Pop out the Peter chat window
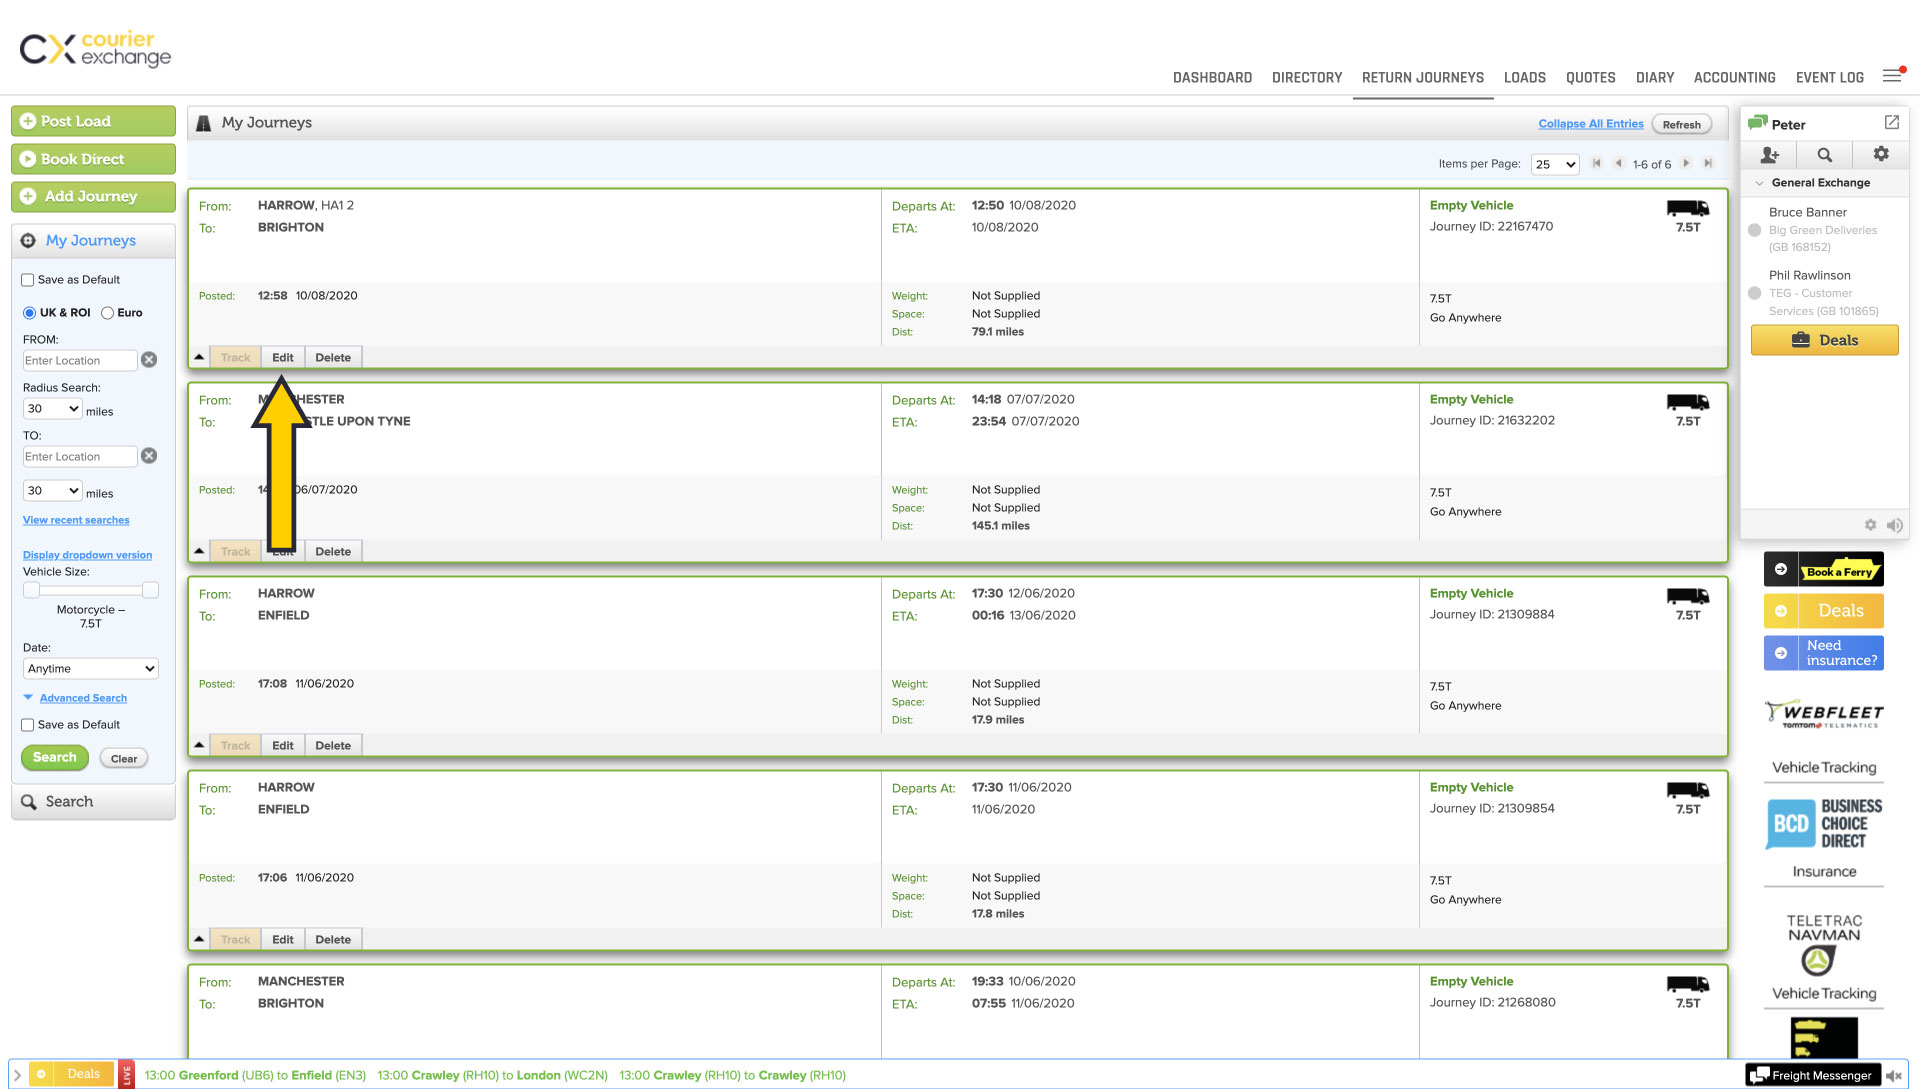 point(1891,122)
